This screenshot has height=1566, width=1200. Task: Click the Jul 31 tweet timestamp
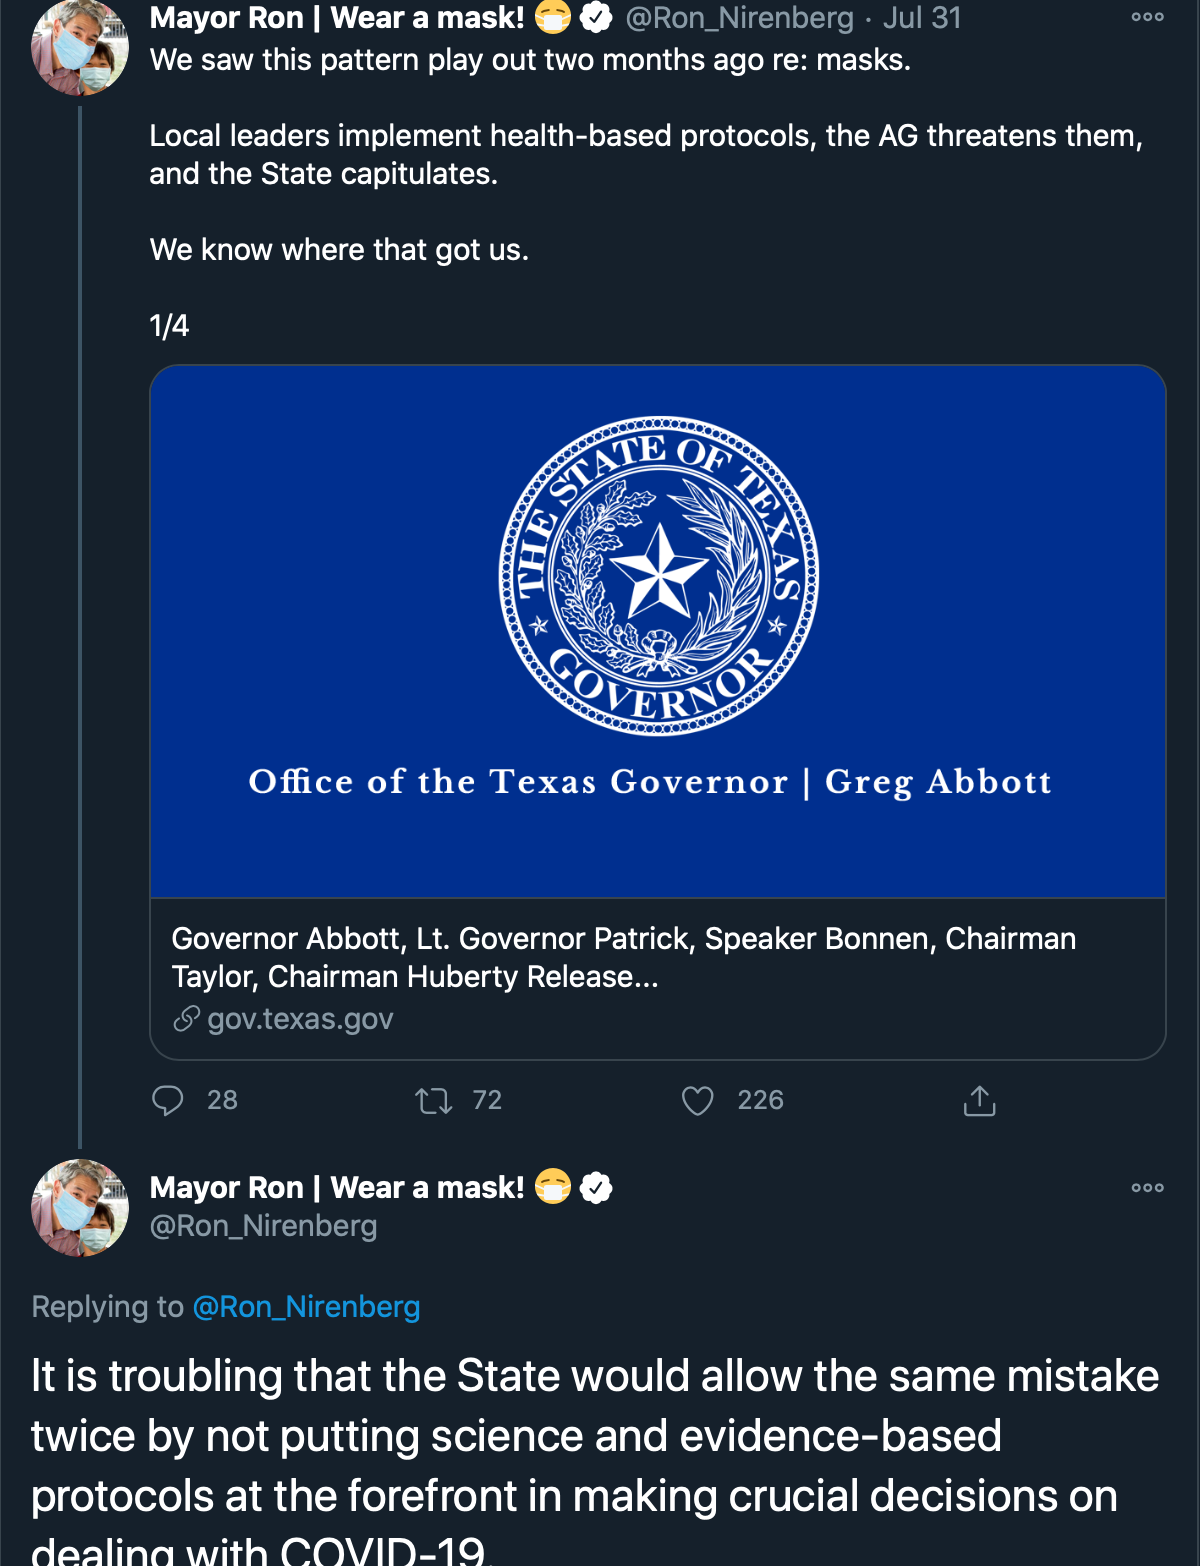pos(921,18)
